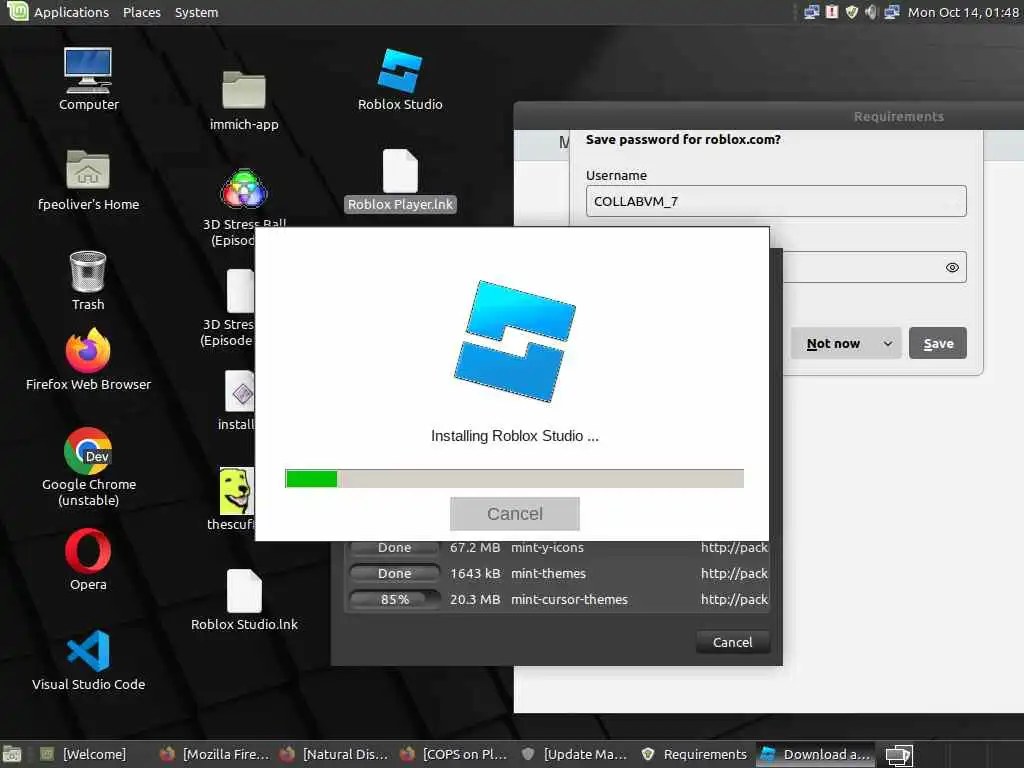Switch to the Download a... taskbar window

click(816, 755)
